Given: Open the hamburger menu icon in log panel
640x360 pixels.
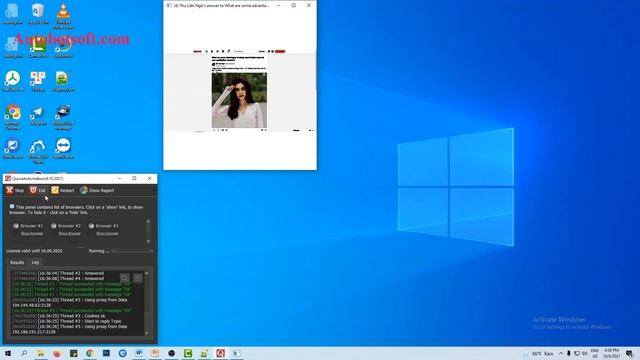Looking at the screenshot, I should click(x=138, y=278).
